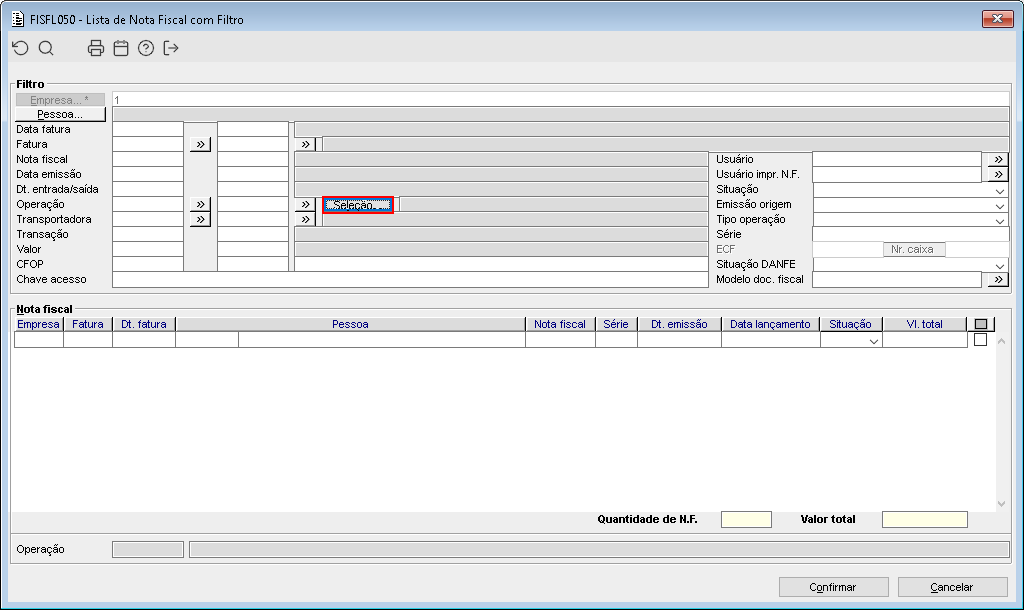Screen dimensions: 1024x610
Task: Click first Nota fiscal input field
Action: (x=148, y=159)
